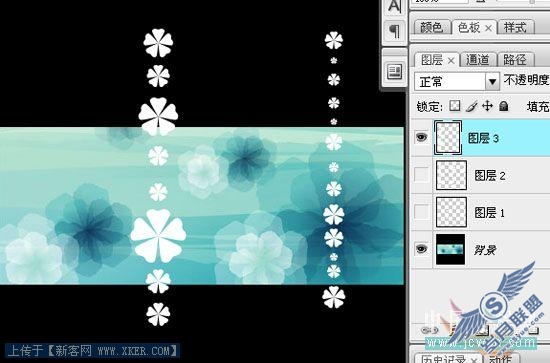Select the 图层 2 layer thumbnail
Screen dimensions: 550x363
coord(451,175)
